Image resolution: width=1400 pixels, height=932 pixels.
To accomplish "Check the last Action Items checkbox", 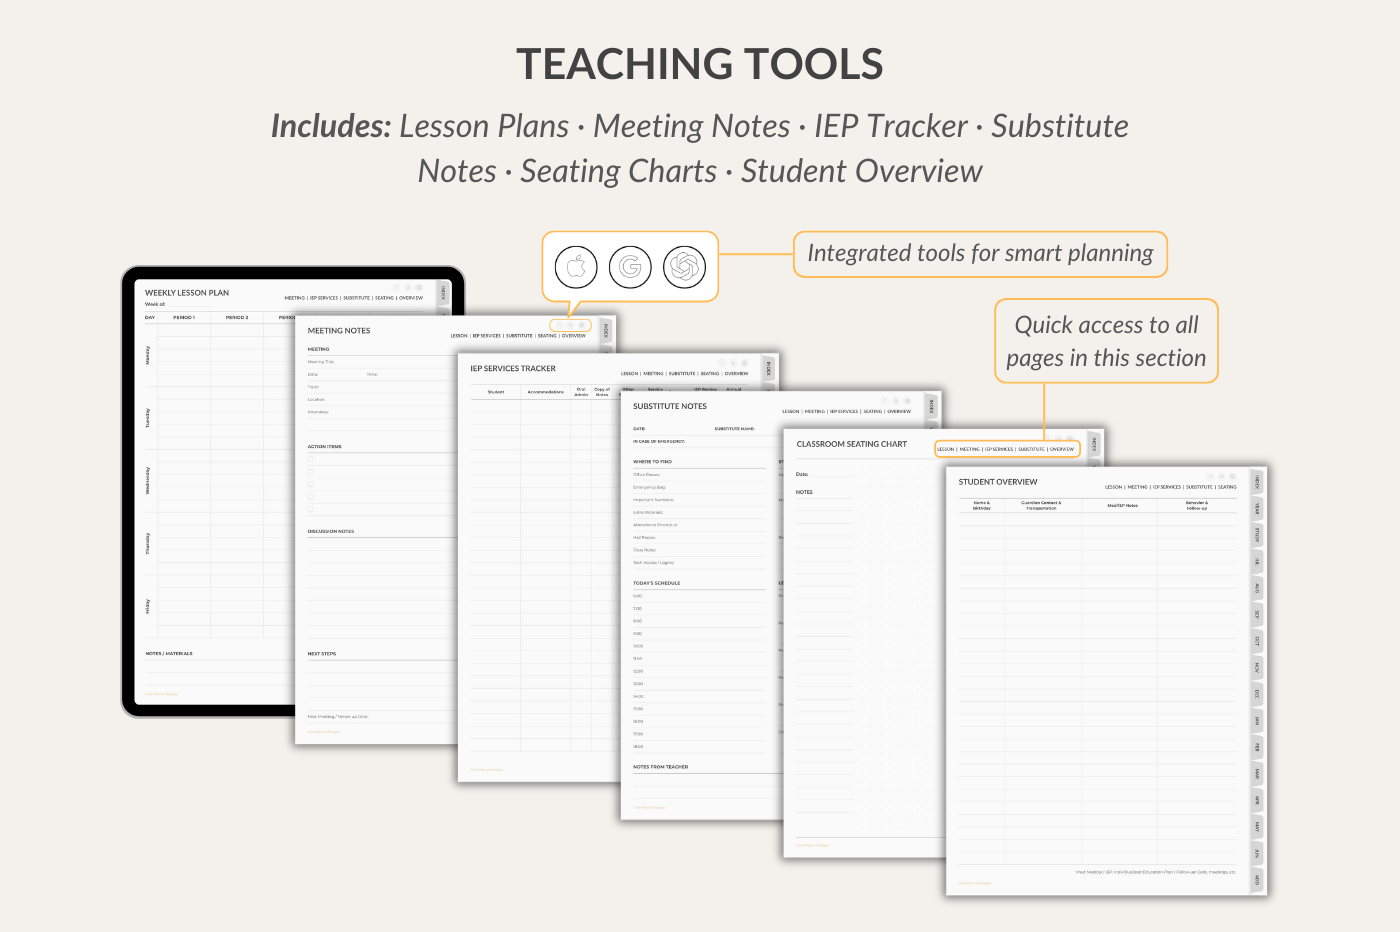I will 311,509.
